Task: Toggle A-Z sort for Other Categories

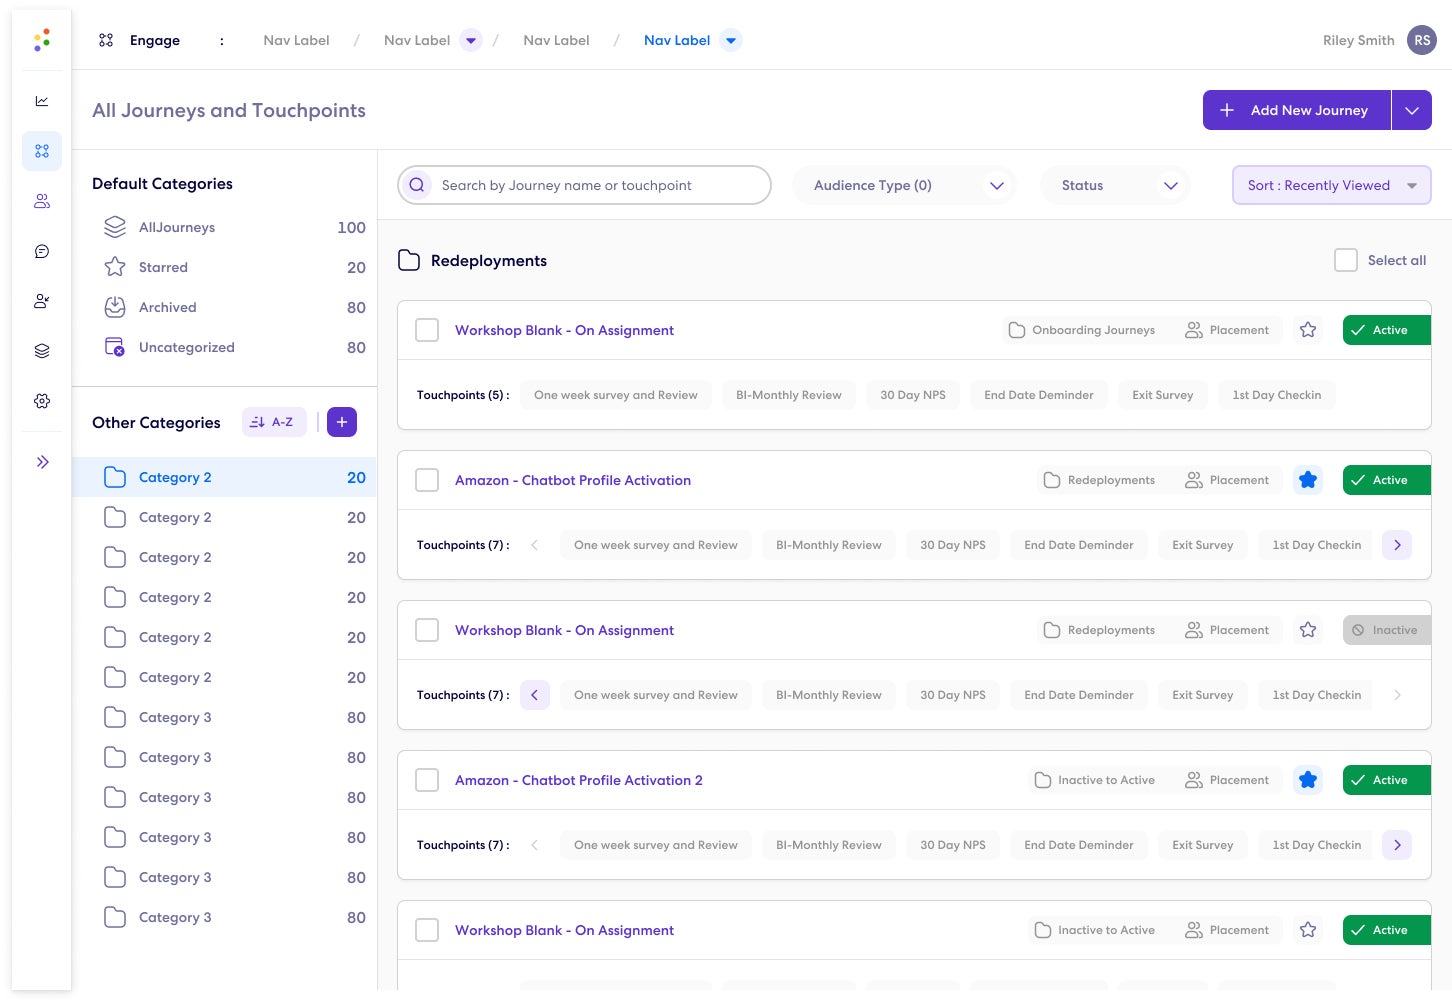Action: coord(273,422)
